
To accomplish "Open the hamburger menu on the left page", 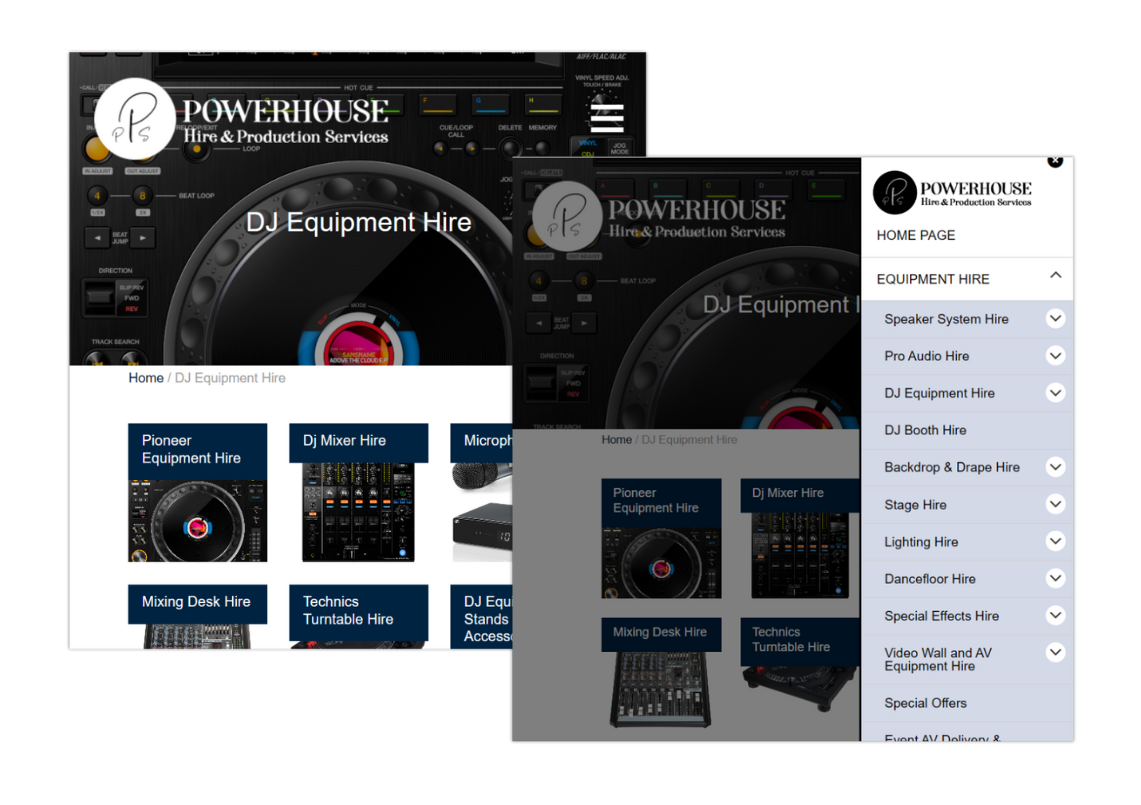I will (606, 116).
